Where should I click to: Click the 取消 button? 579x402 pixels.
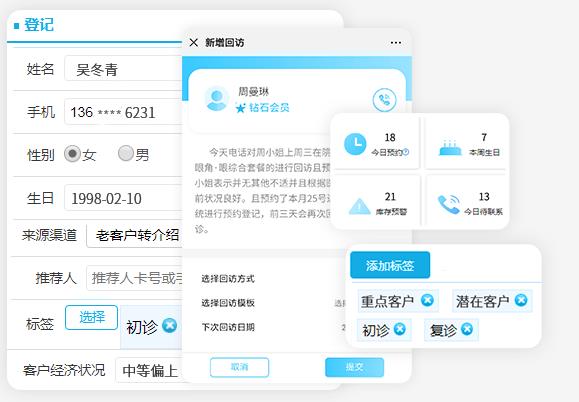click(x=240, y=367)
